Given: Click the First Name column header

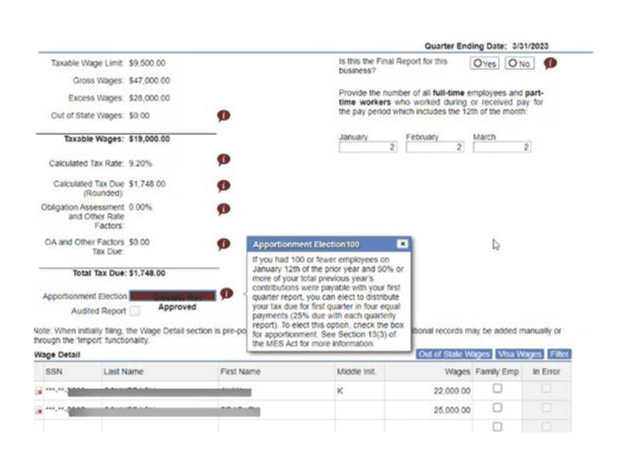Looking at the screenshot, I should coord(240,372).
